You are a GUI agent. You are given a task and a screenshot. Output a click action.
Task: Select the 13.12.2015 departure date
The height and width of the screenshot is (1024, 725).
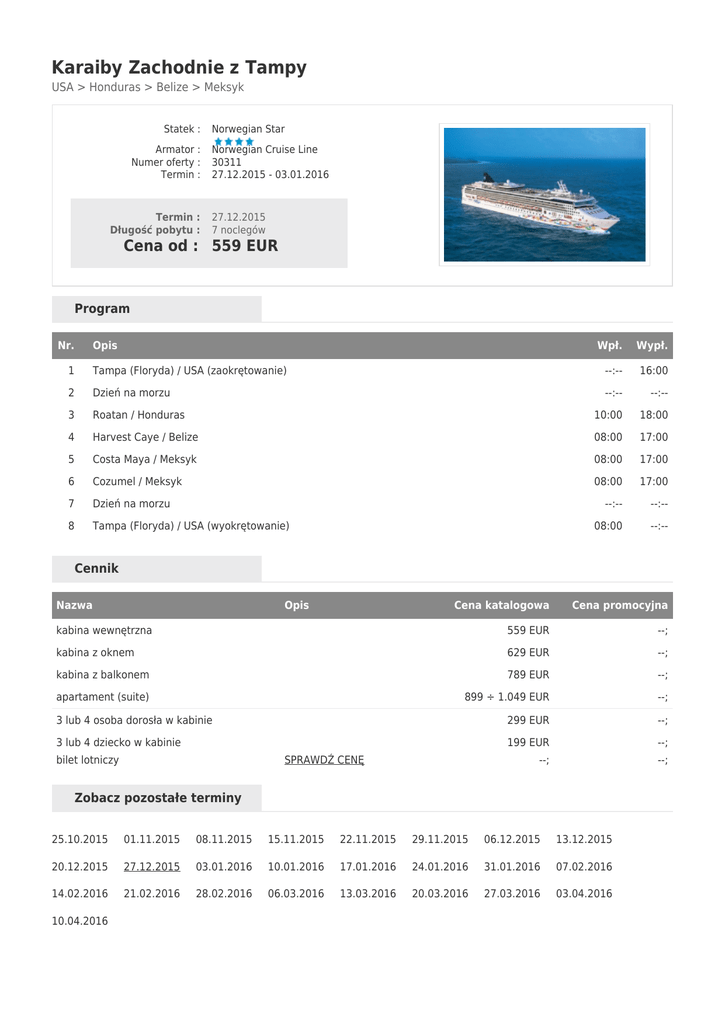pos(584,840)
